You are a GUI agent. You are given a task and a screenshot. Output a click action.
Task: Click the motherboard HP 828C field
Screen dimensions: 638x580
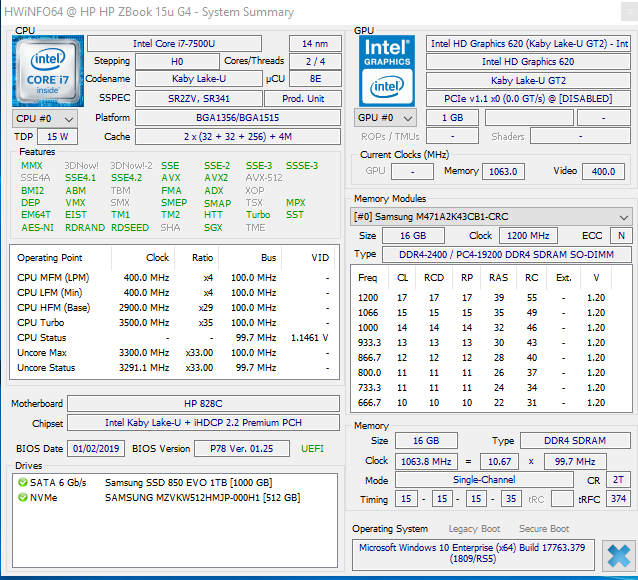click(203, 404)
